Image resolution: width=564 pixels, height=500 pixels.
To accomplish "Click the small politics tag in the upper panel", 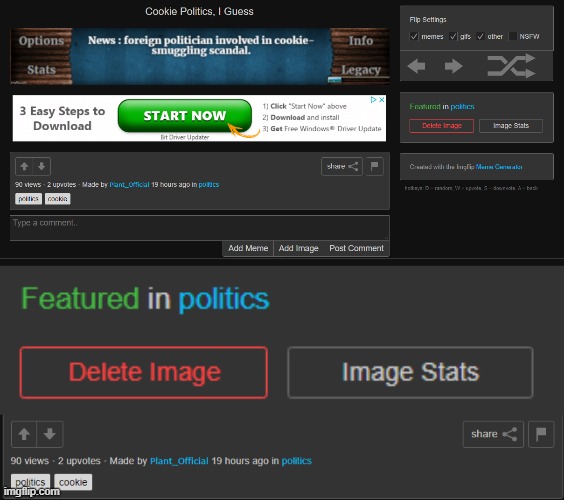I will (28, 199).
